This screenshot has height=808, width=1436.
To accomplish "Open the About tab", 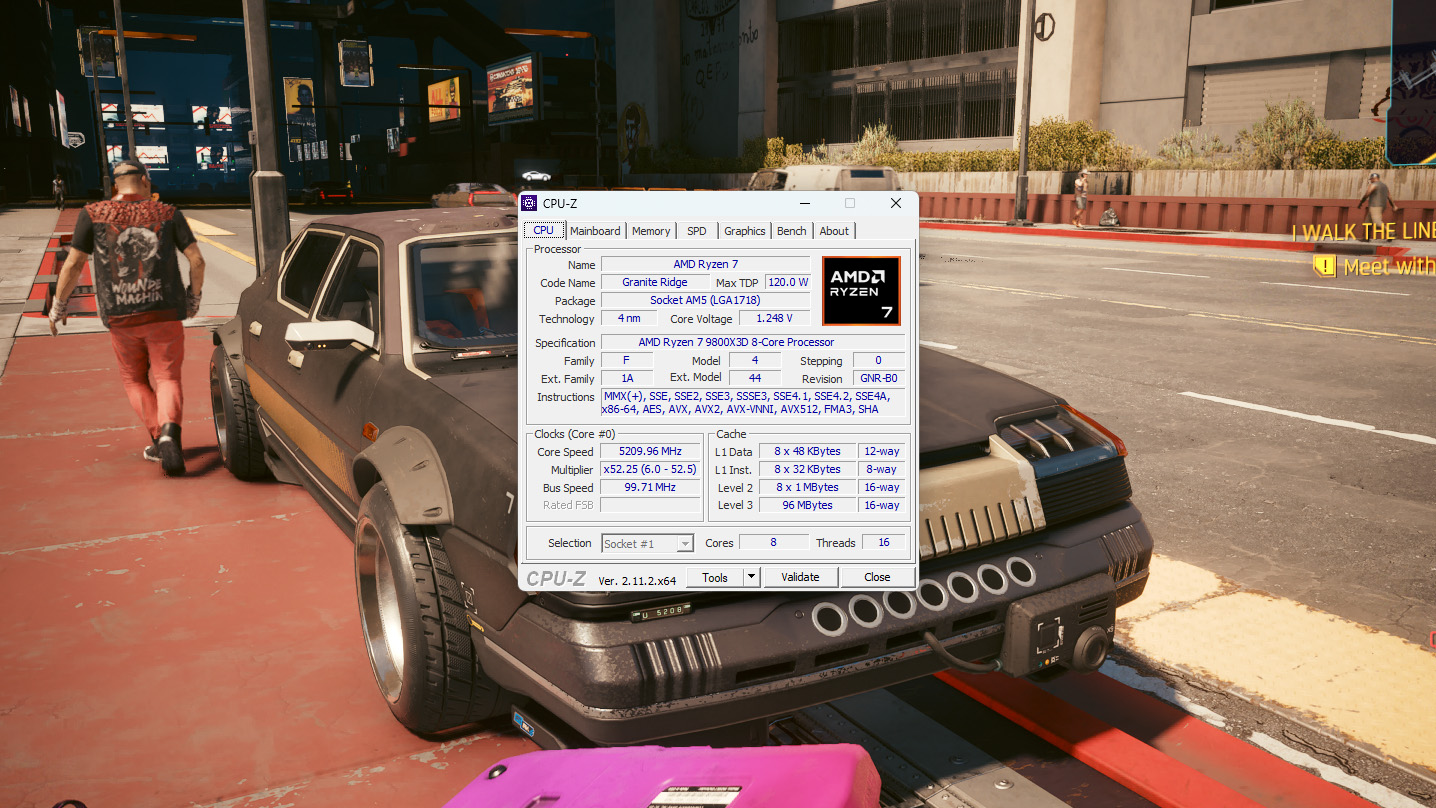I will [x=834, y=231].
